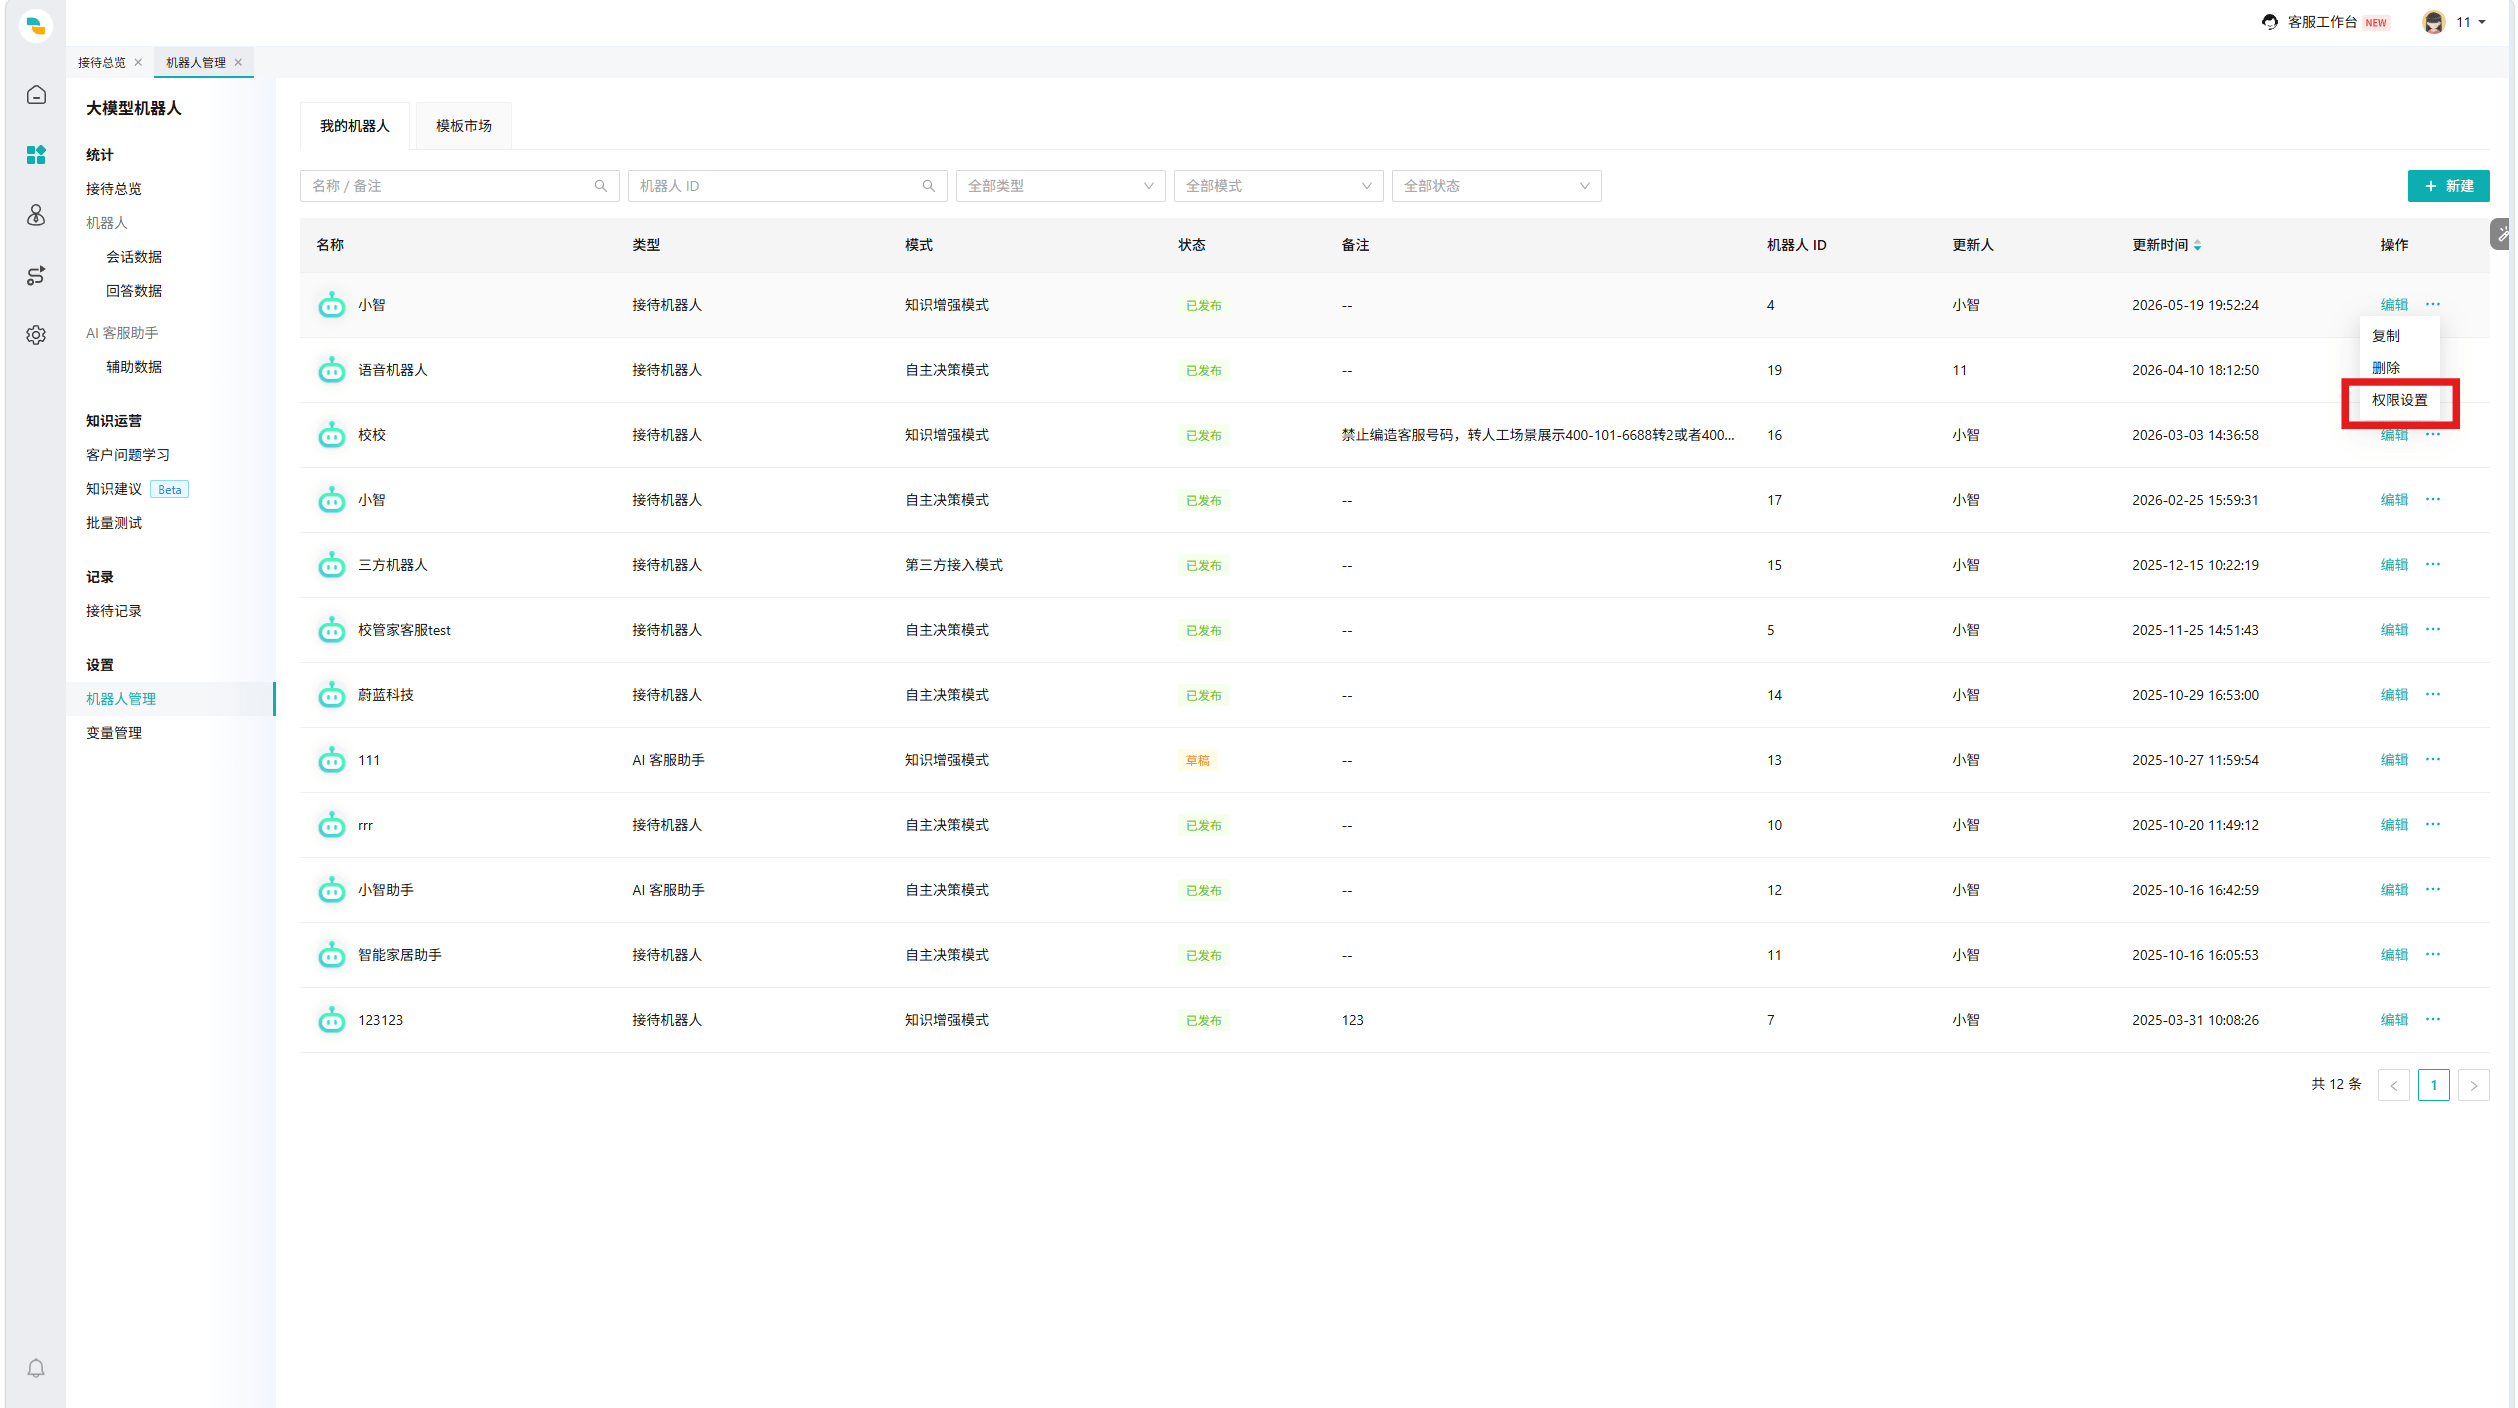This screenshot has width=2518, height=1408.
Task: Open 变量管理 in the sidebar
Action: 114,733
